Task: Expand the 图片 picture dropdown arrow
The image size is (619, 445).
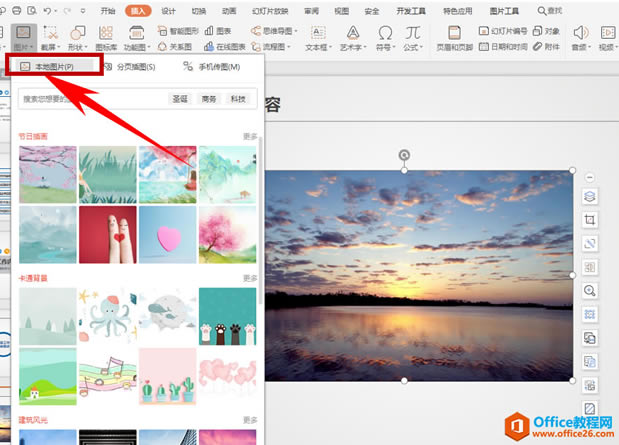Action: click(x=31, y=48)
